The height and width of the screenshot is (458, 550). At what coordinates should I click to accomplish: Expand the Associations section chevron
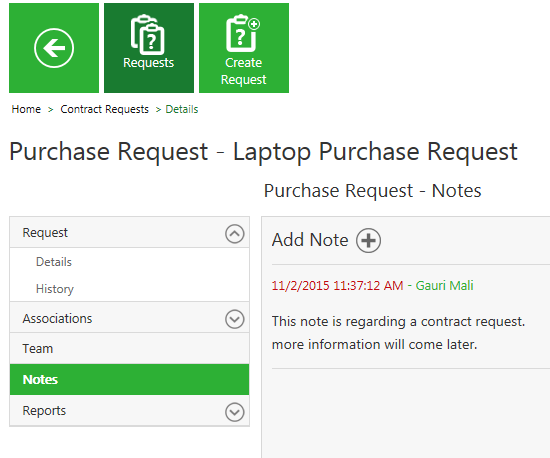point(235,319)
